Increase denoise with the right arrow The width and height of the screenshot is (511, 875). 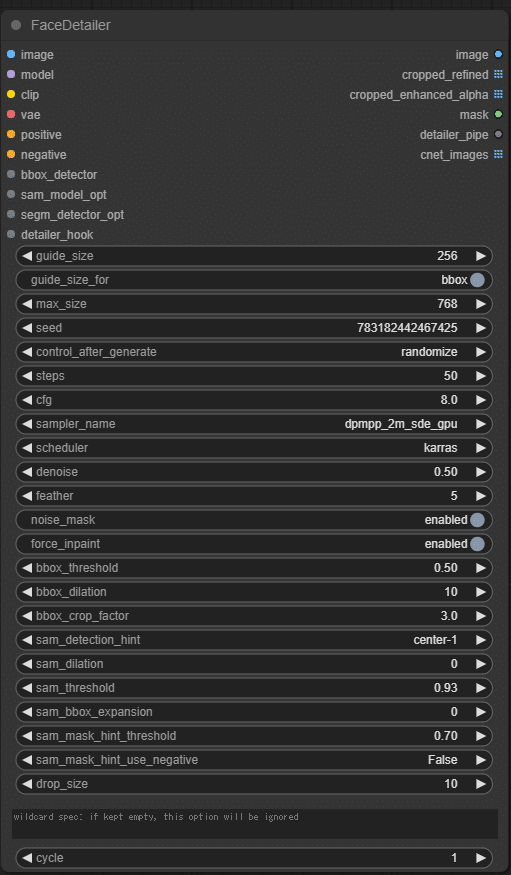coord(480,472)
